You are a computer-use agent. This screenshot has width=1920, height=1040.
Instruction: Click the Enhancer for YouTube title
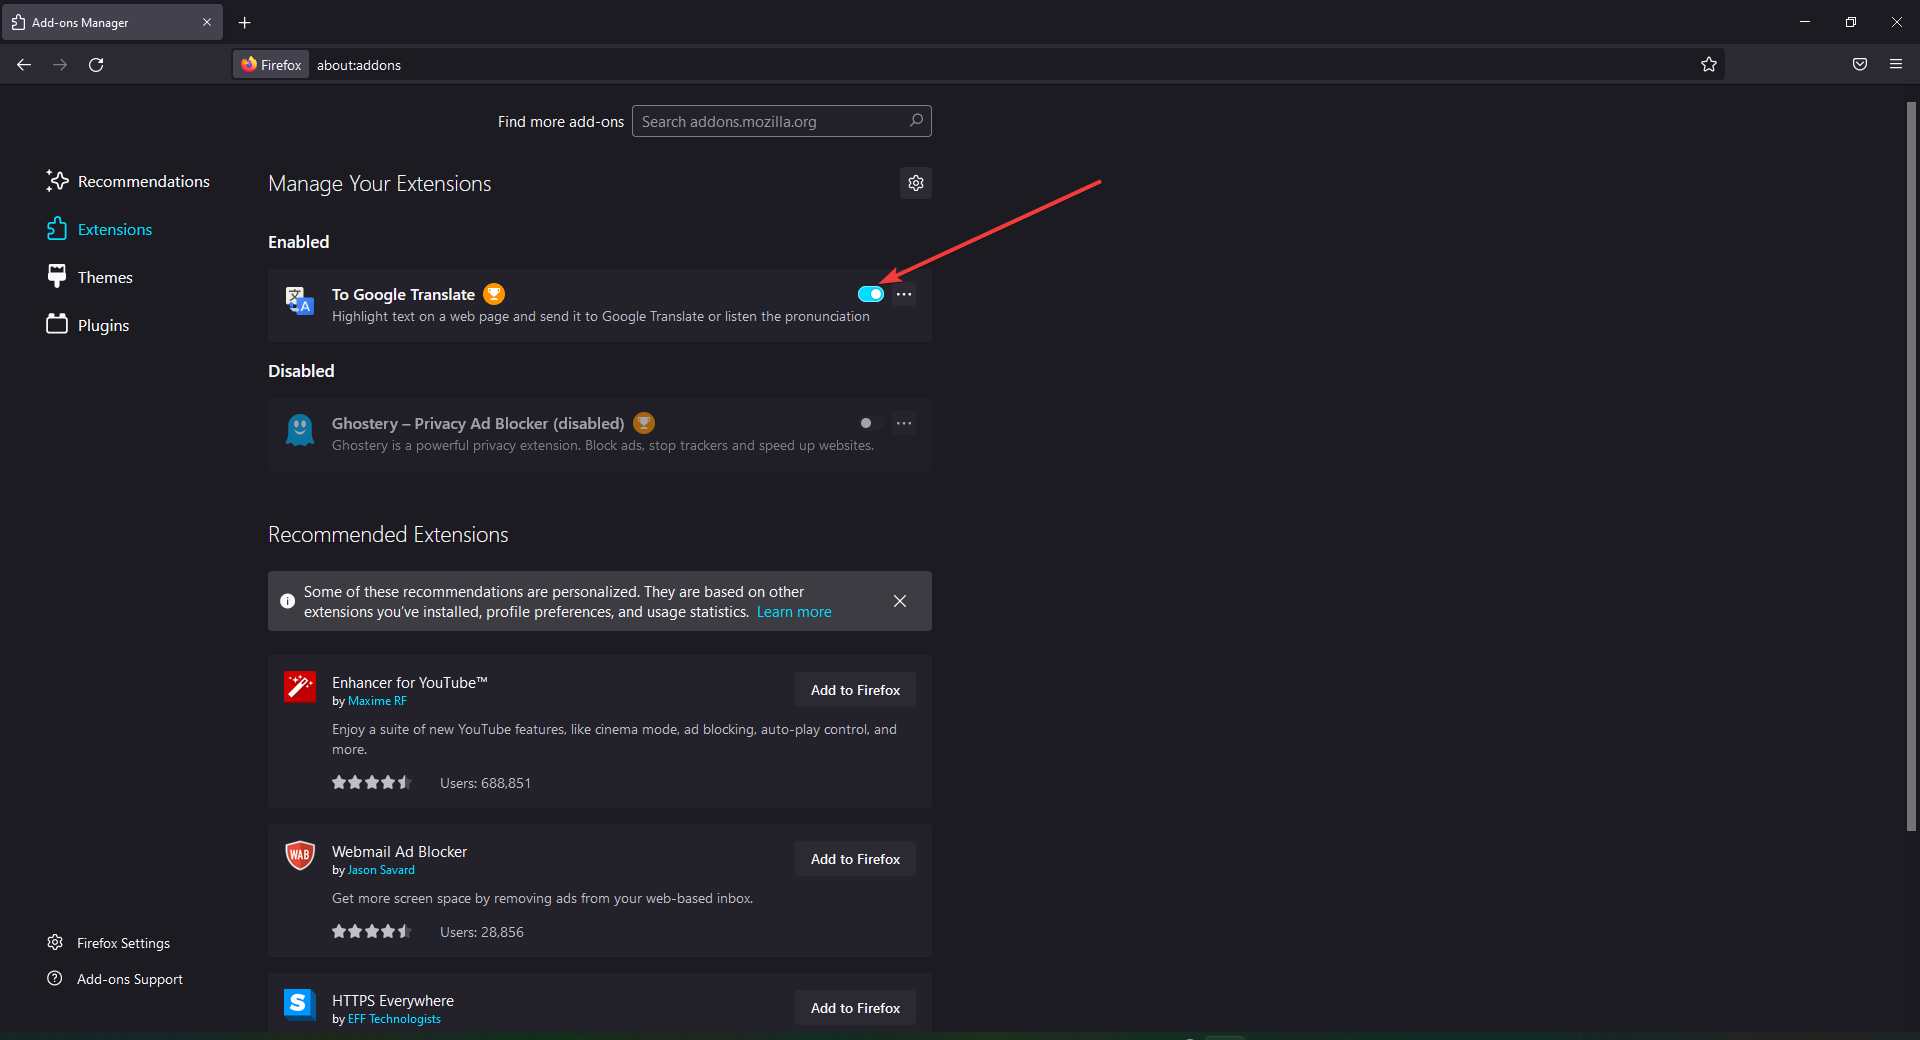pyautogui.click(x=410, y=682)
